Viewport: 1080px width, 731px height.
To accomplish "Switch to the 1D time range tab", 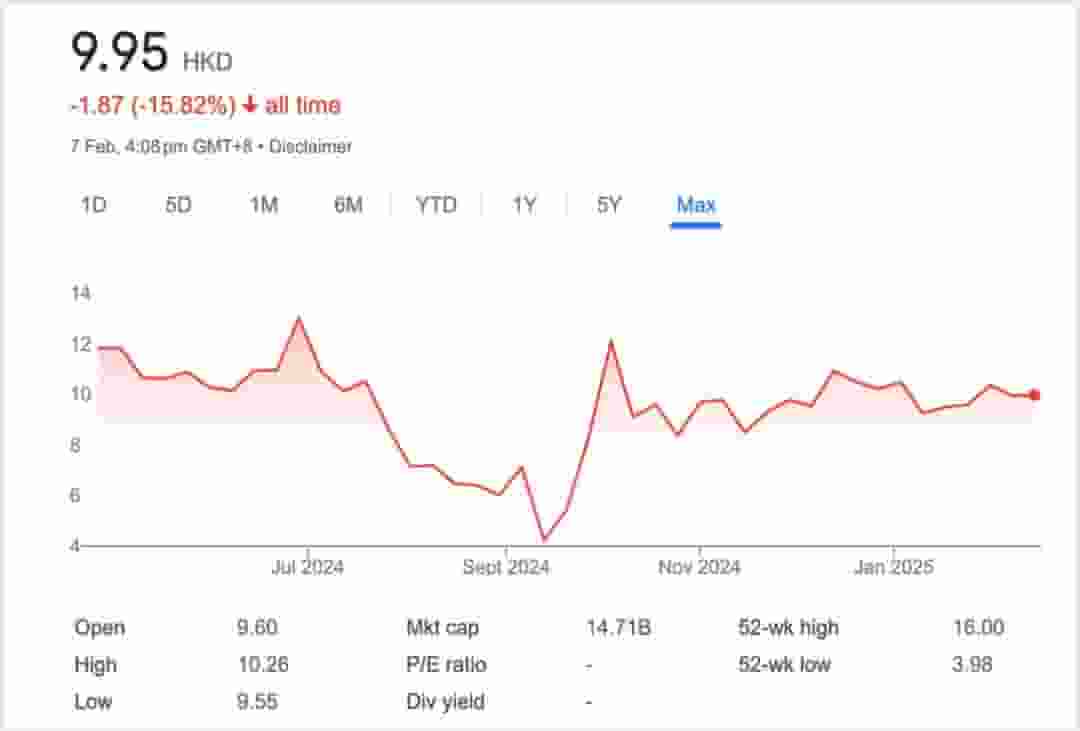I will click(93, 205).
